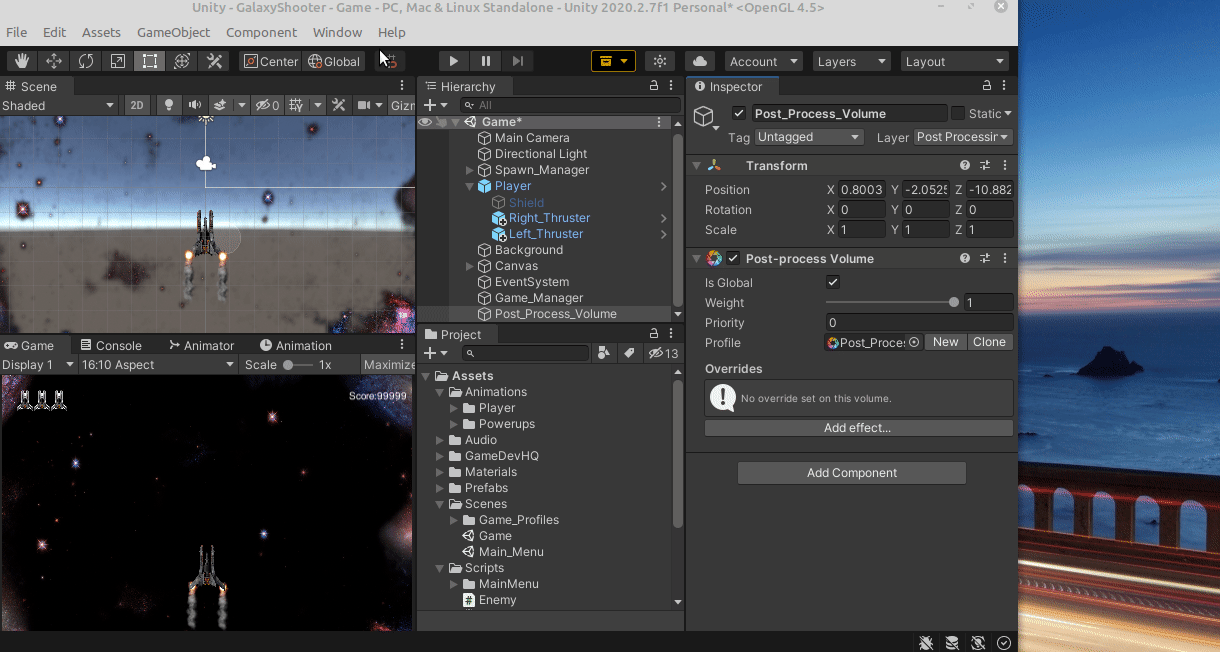The image size is (1220, 652).
Task: Select the Rect tool
Action: (x=150, y=61)
